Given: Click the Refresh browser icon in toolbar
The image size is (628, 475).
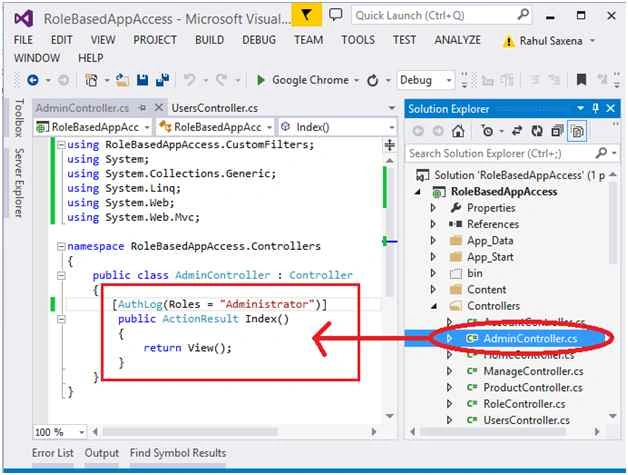Looking at the screenshot, I should tap(372, 81).
